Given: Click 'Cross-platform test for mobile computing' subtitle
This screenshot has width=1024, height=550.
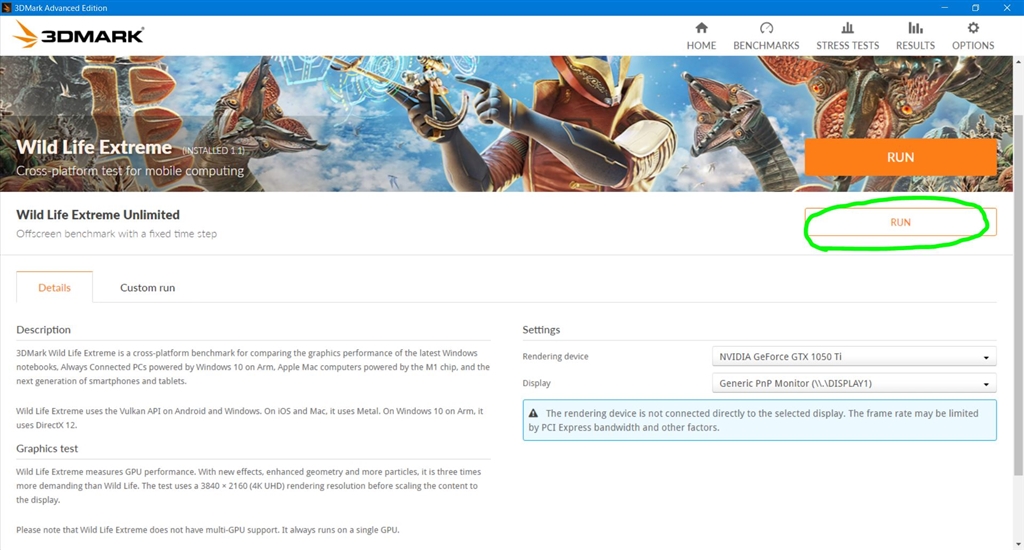Looking at the screenshot, I should pos(130,171).
